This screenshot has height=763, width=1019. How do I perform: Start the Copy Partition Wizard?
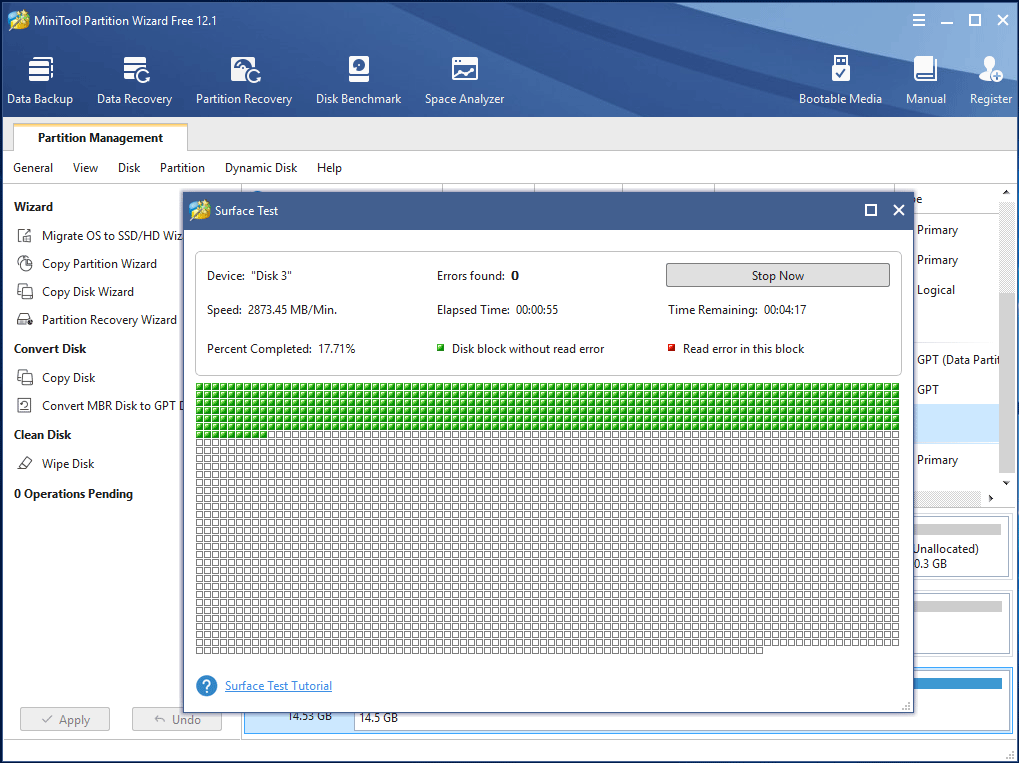(99, 264)
